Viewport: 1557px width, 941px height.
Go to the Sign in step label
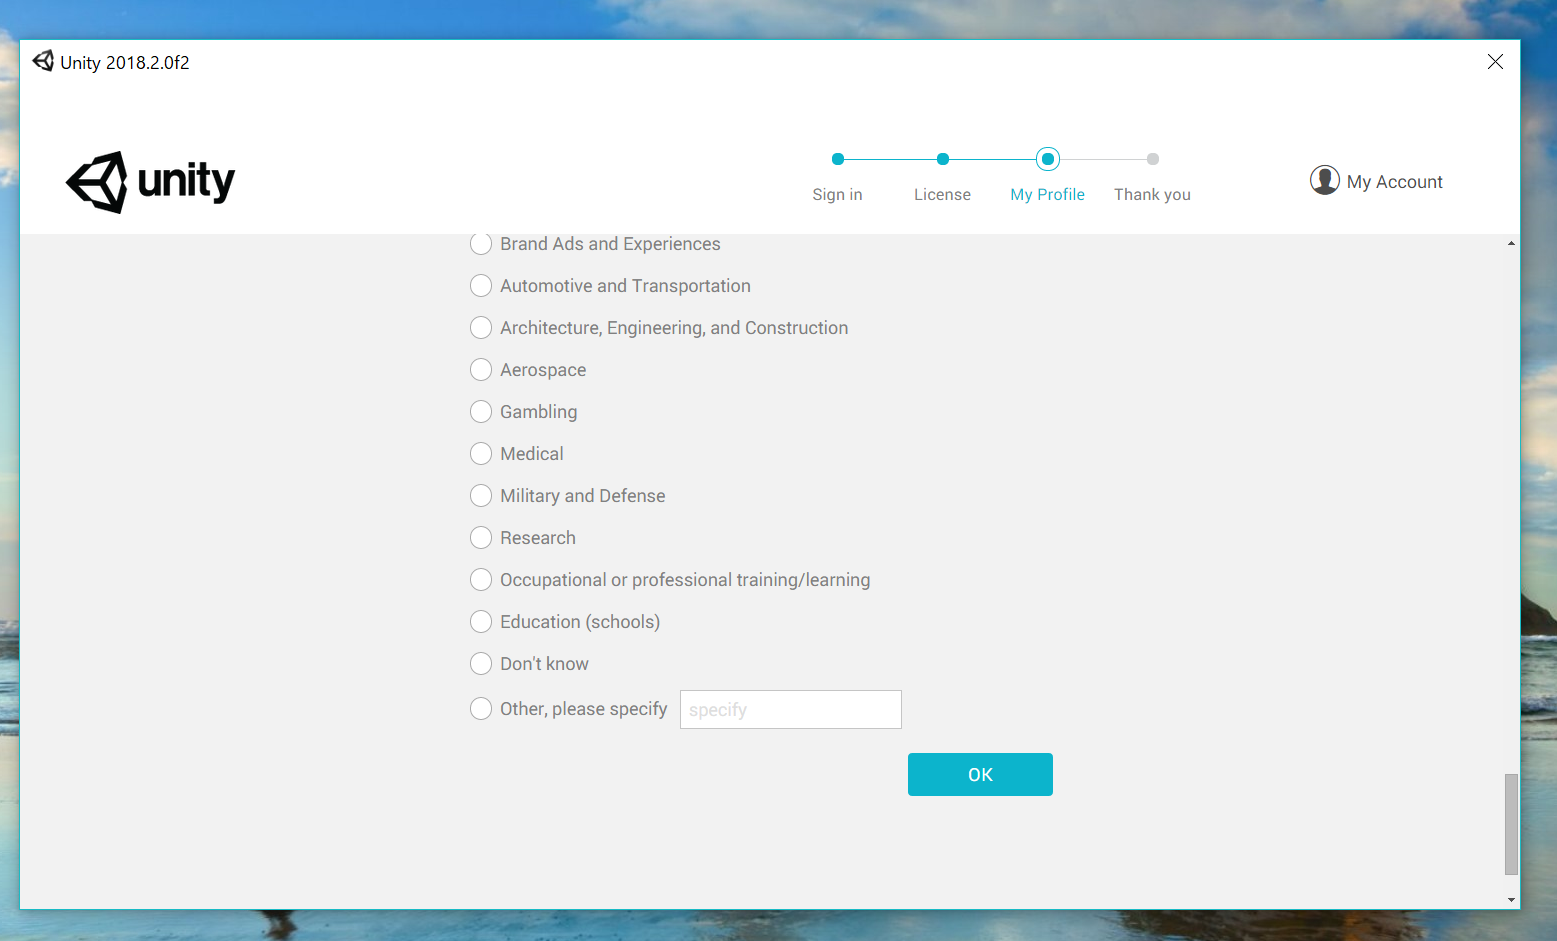pos(837,195)
